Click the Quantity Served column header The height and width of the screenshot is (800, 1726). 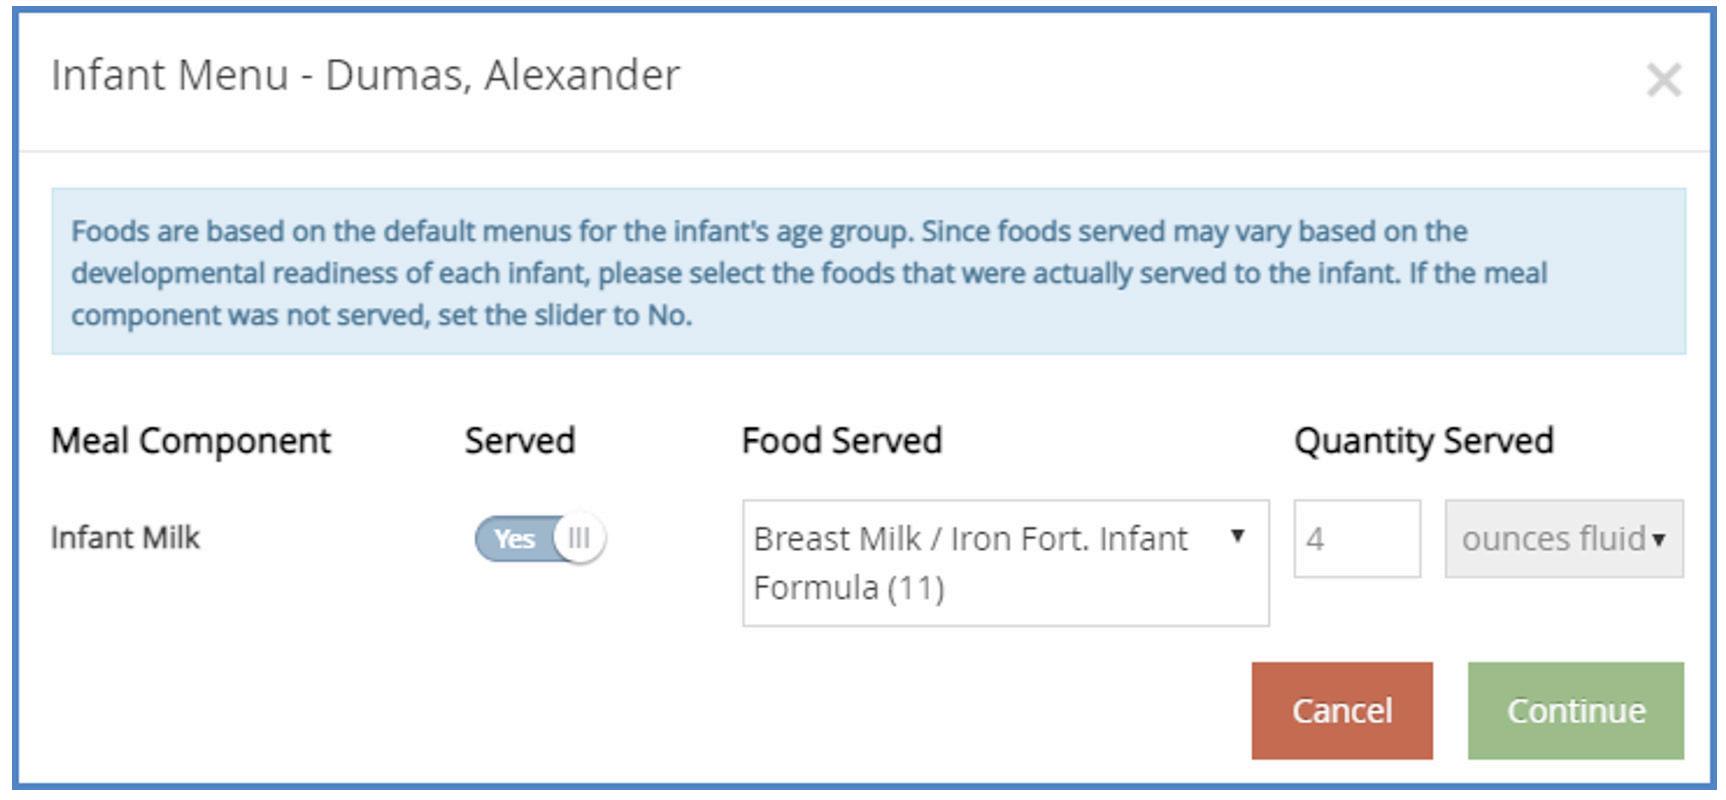pos(1423,441)
